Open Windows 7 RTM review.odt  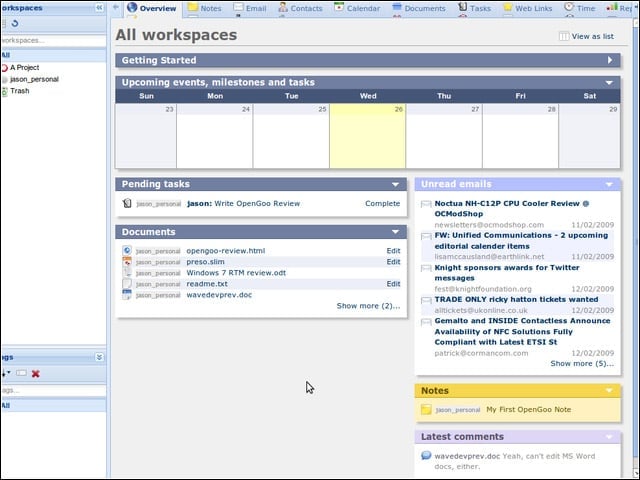(x=236, y=273)
